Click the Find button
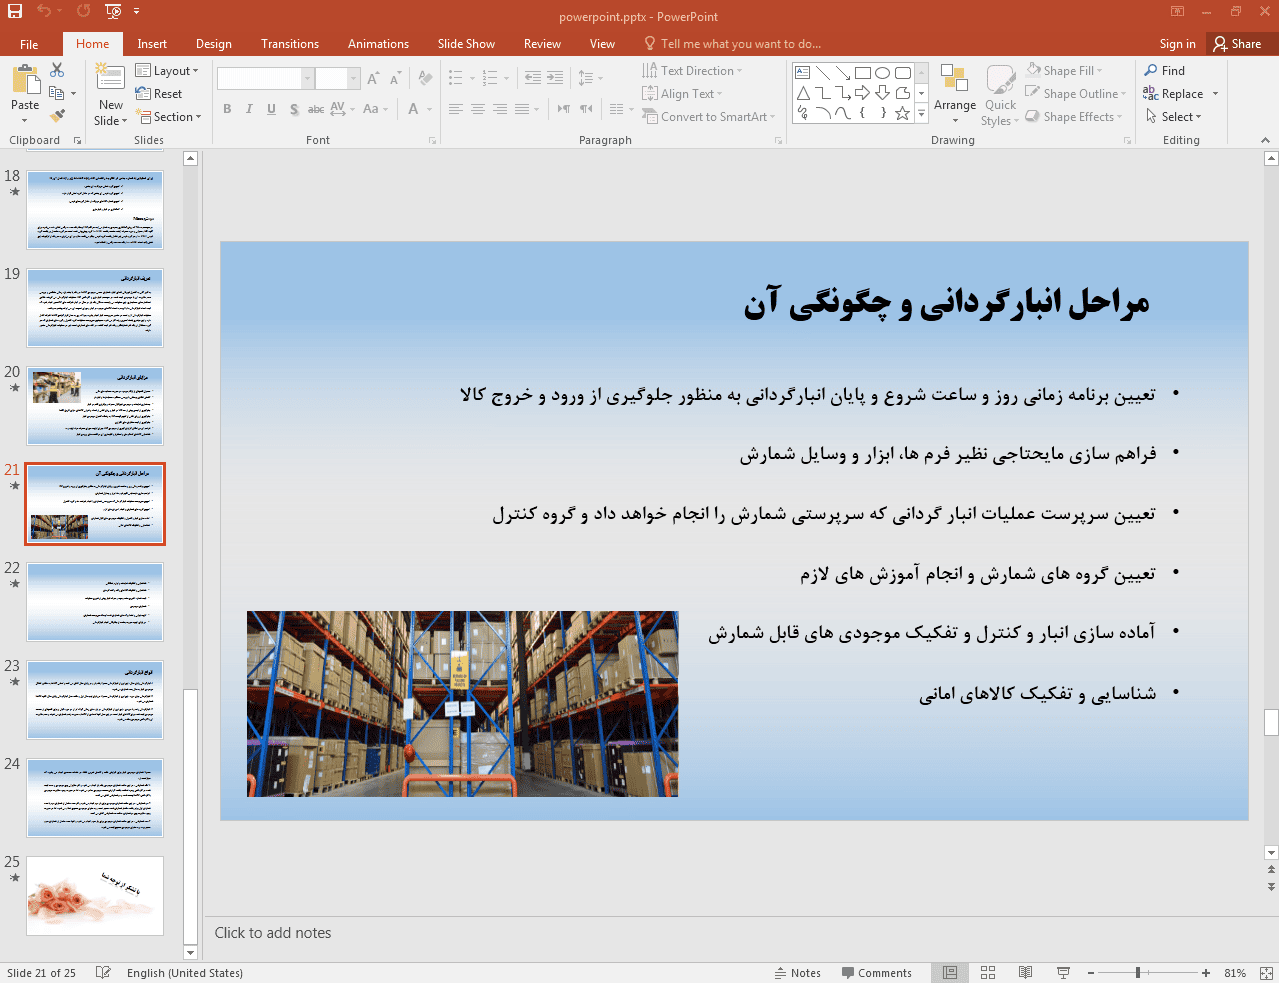This screenshot has width=1279, height=983. 1165,71
